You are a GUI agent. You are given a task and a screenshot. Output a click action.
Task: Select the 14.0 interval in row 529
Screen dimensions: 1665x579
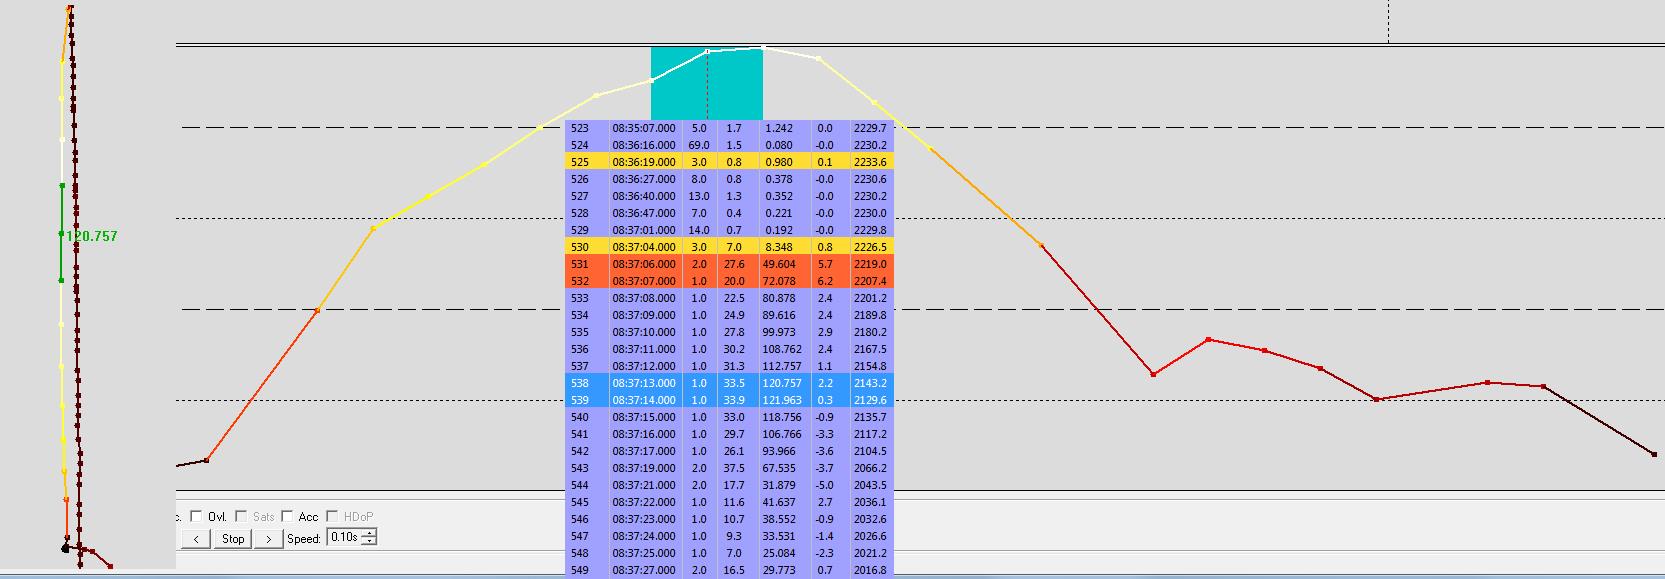(699, 230)
